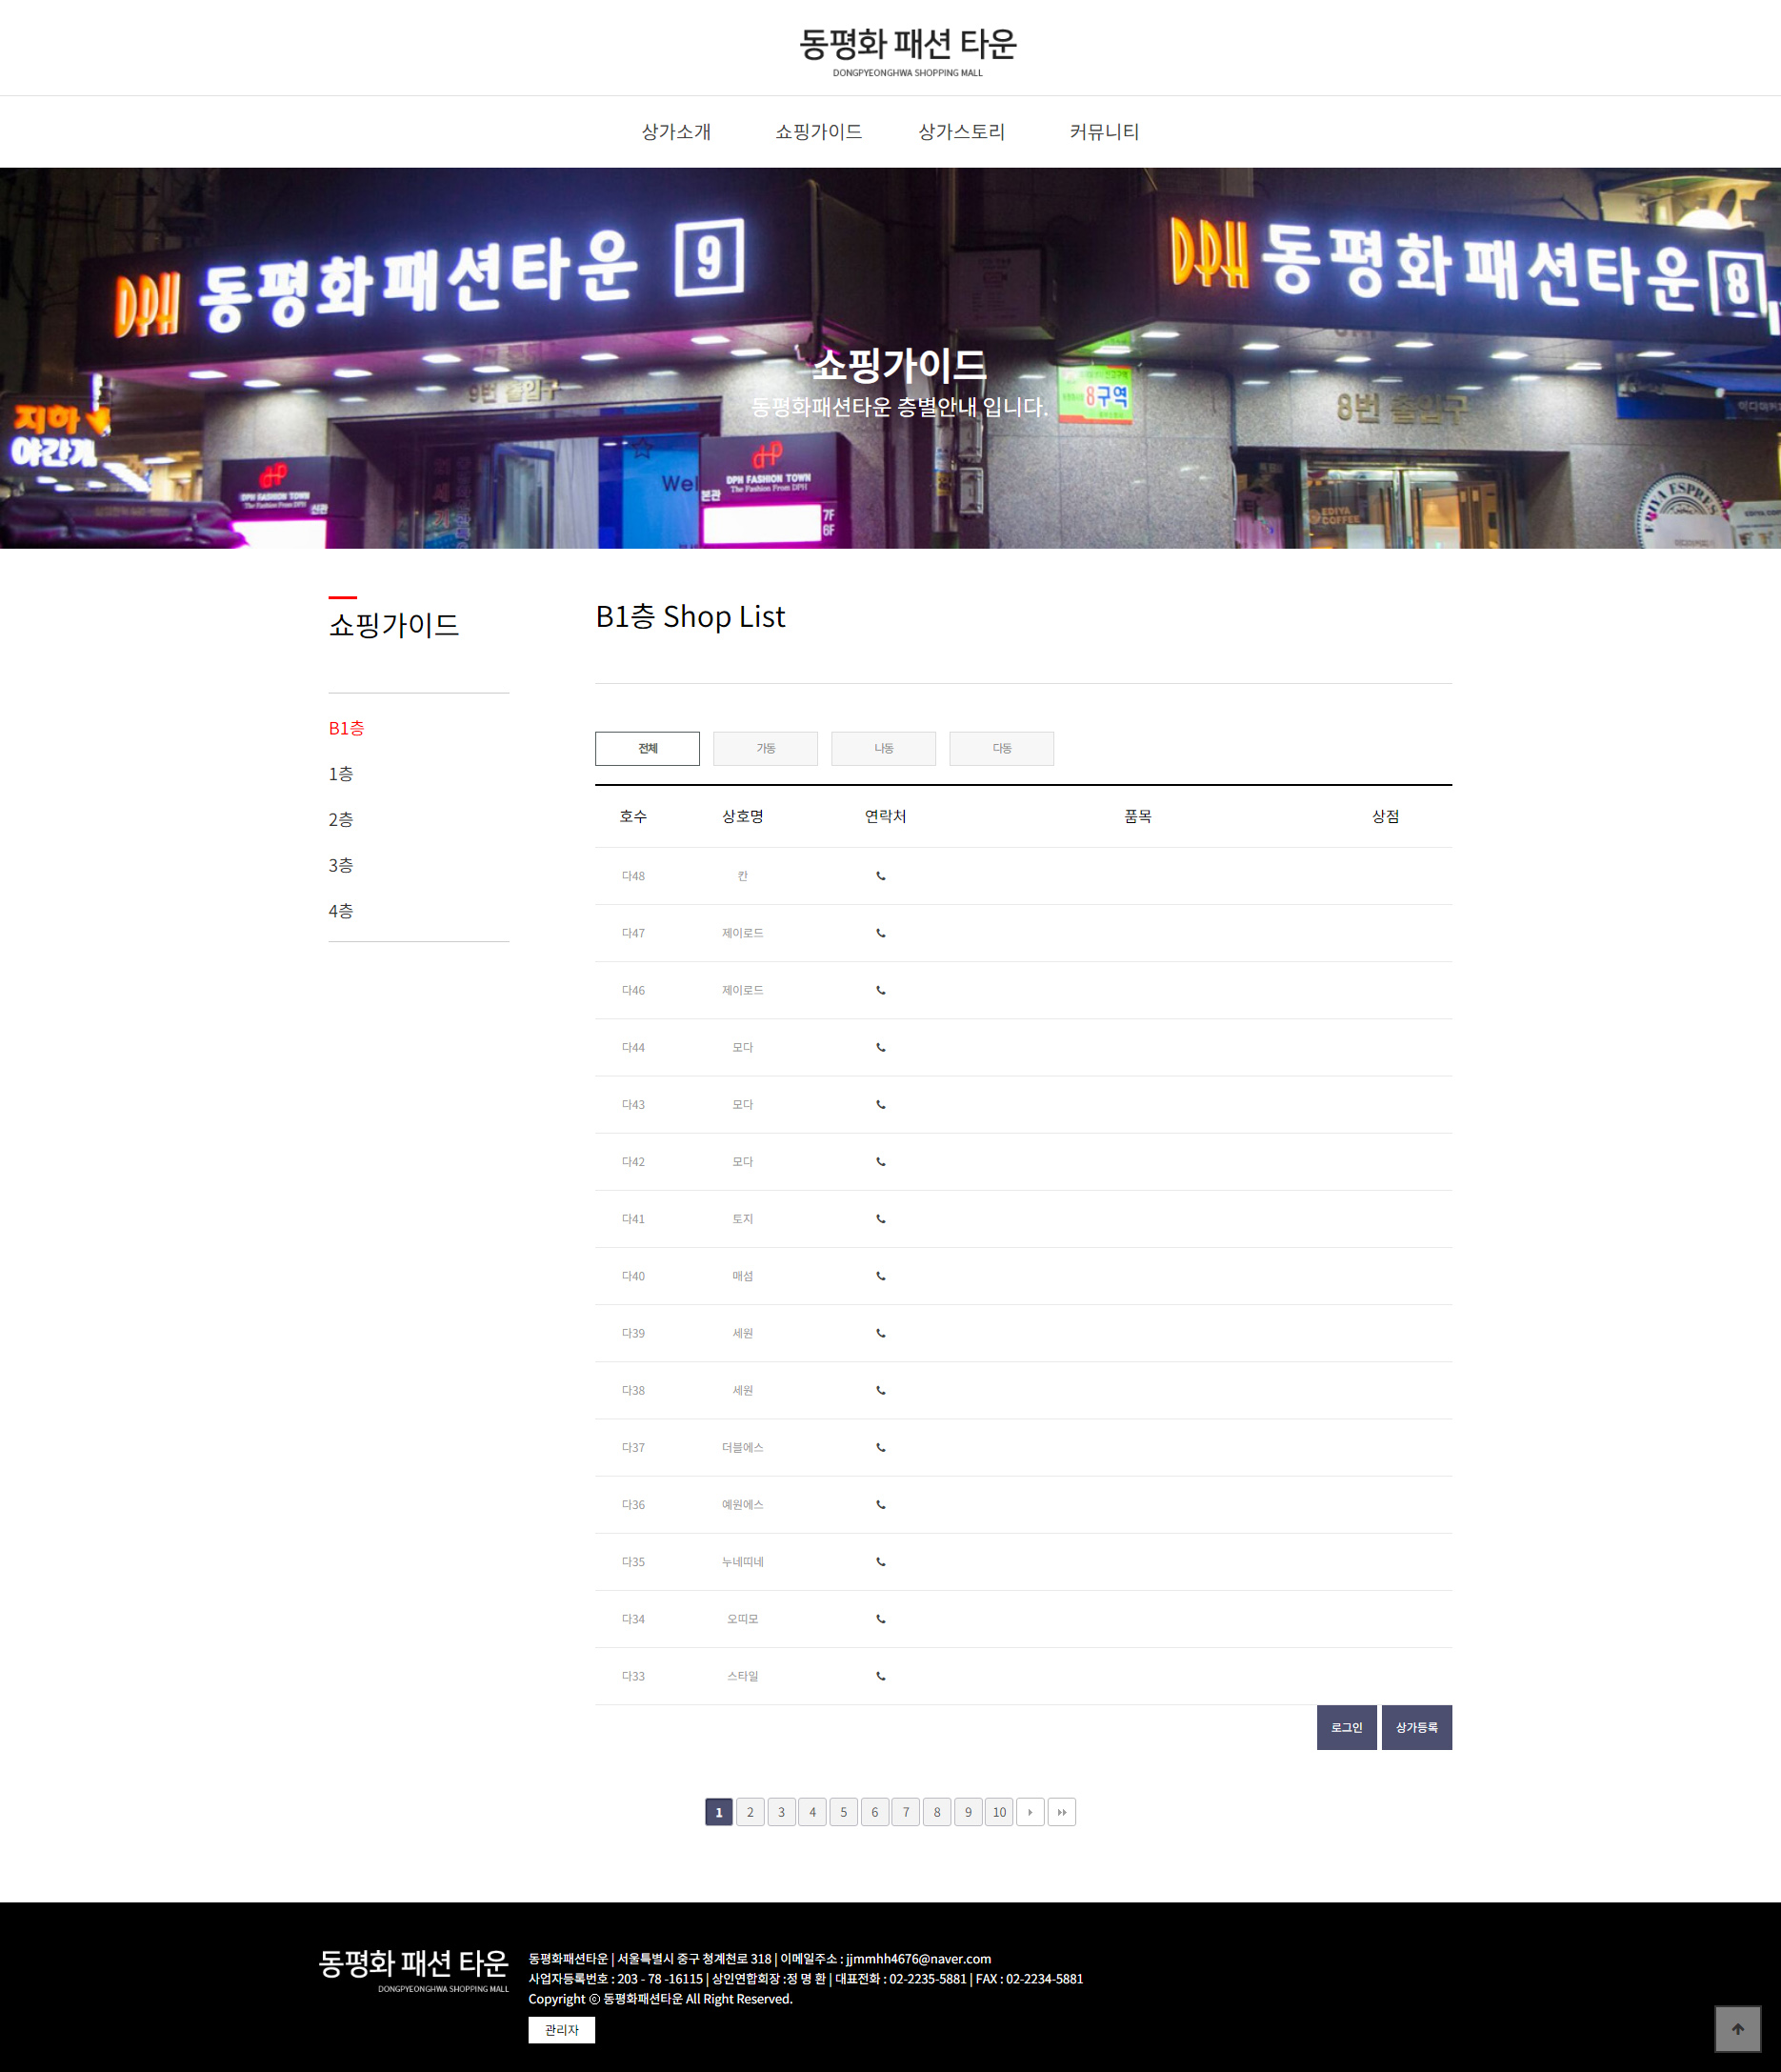Go to page 2
The height and width of the screenshot is (2072, 1781).
[x=750, y=1812]
